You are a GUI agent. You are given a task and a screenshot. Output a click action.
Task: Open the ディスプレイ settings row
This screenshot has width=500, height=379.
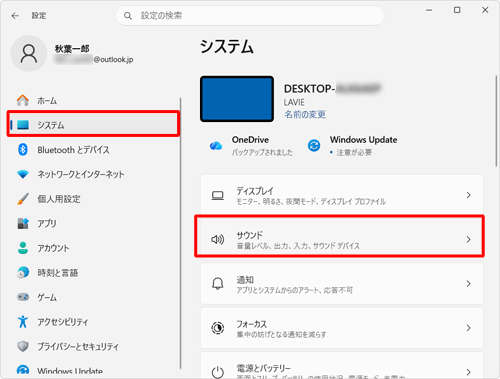click(342, 195)
